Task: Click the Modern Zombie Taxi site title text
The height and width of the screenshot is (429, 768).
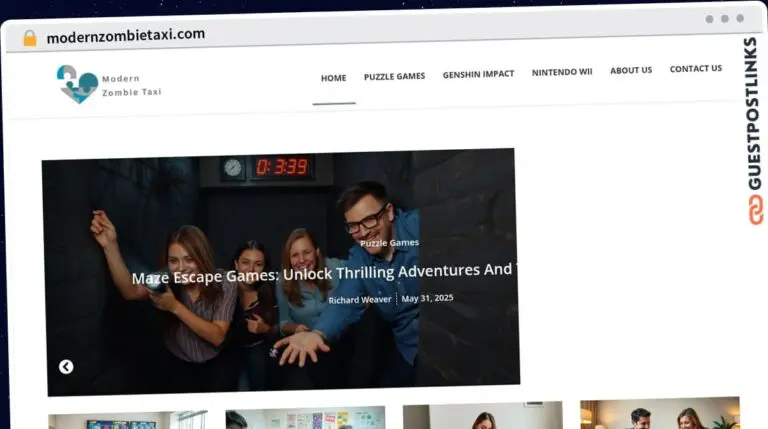Action: click(x=132, y=85)
